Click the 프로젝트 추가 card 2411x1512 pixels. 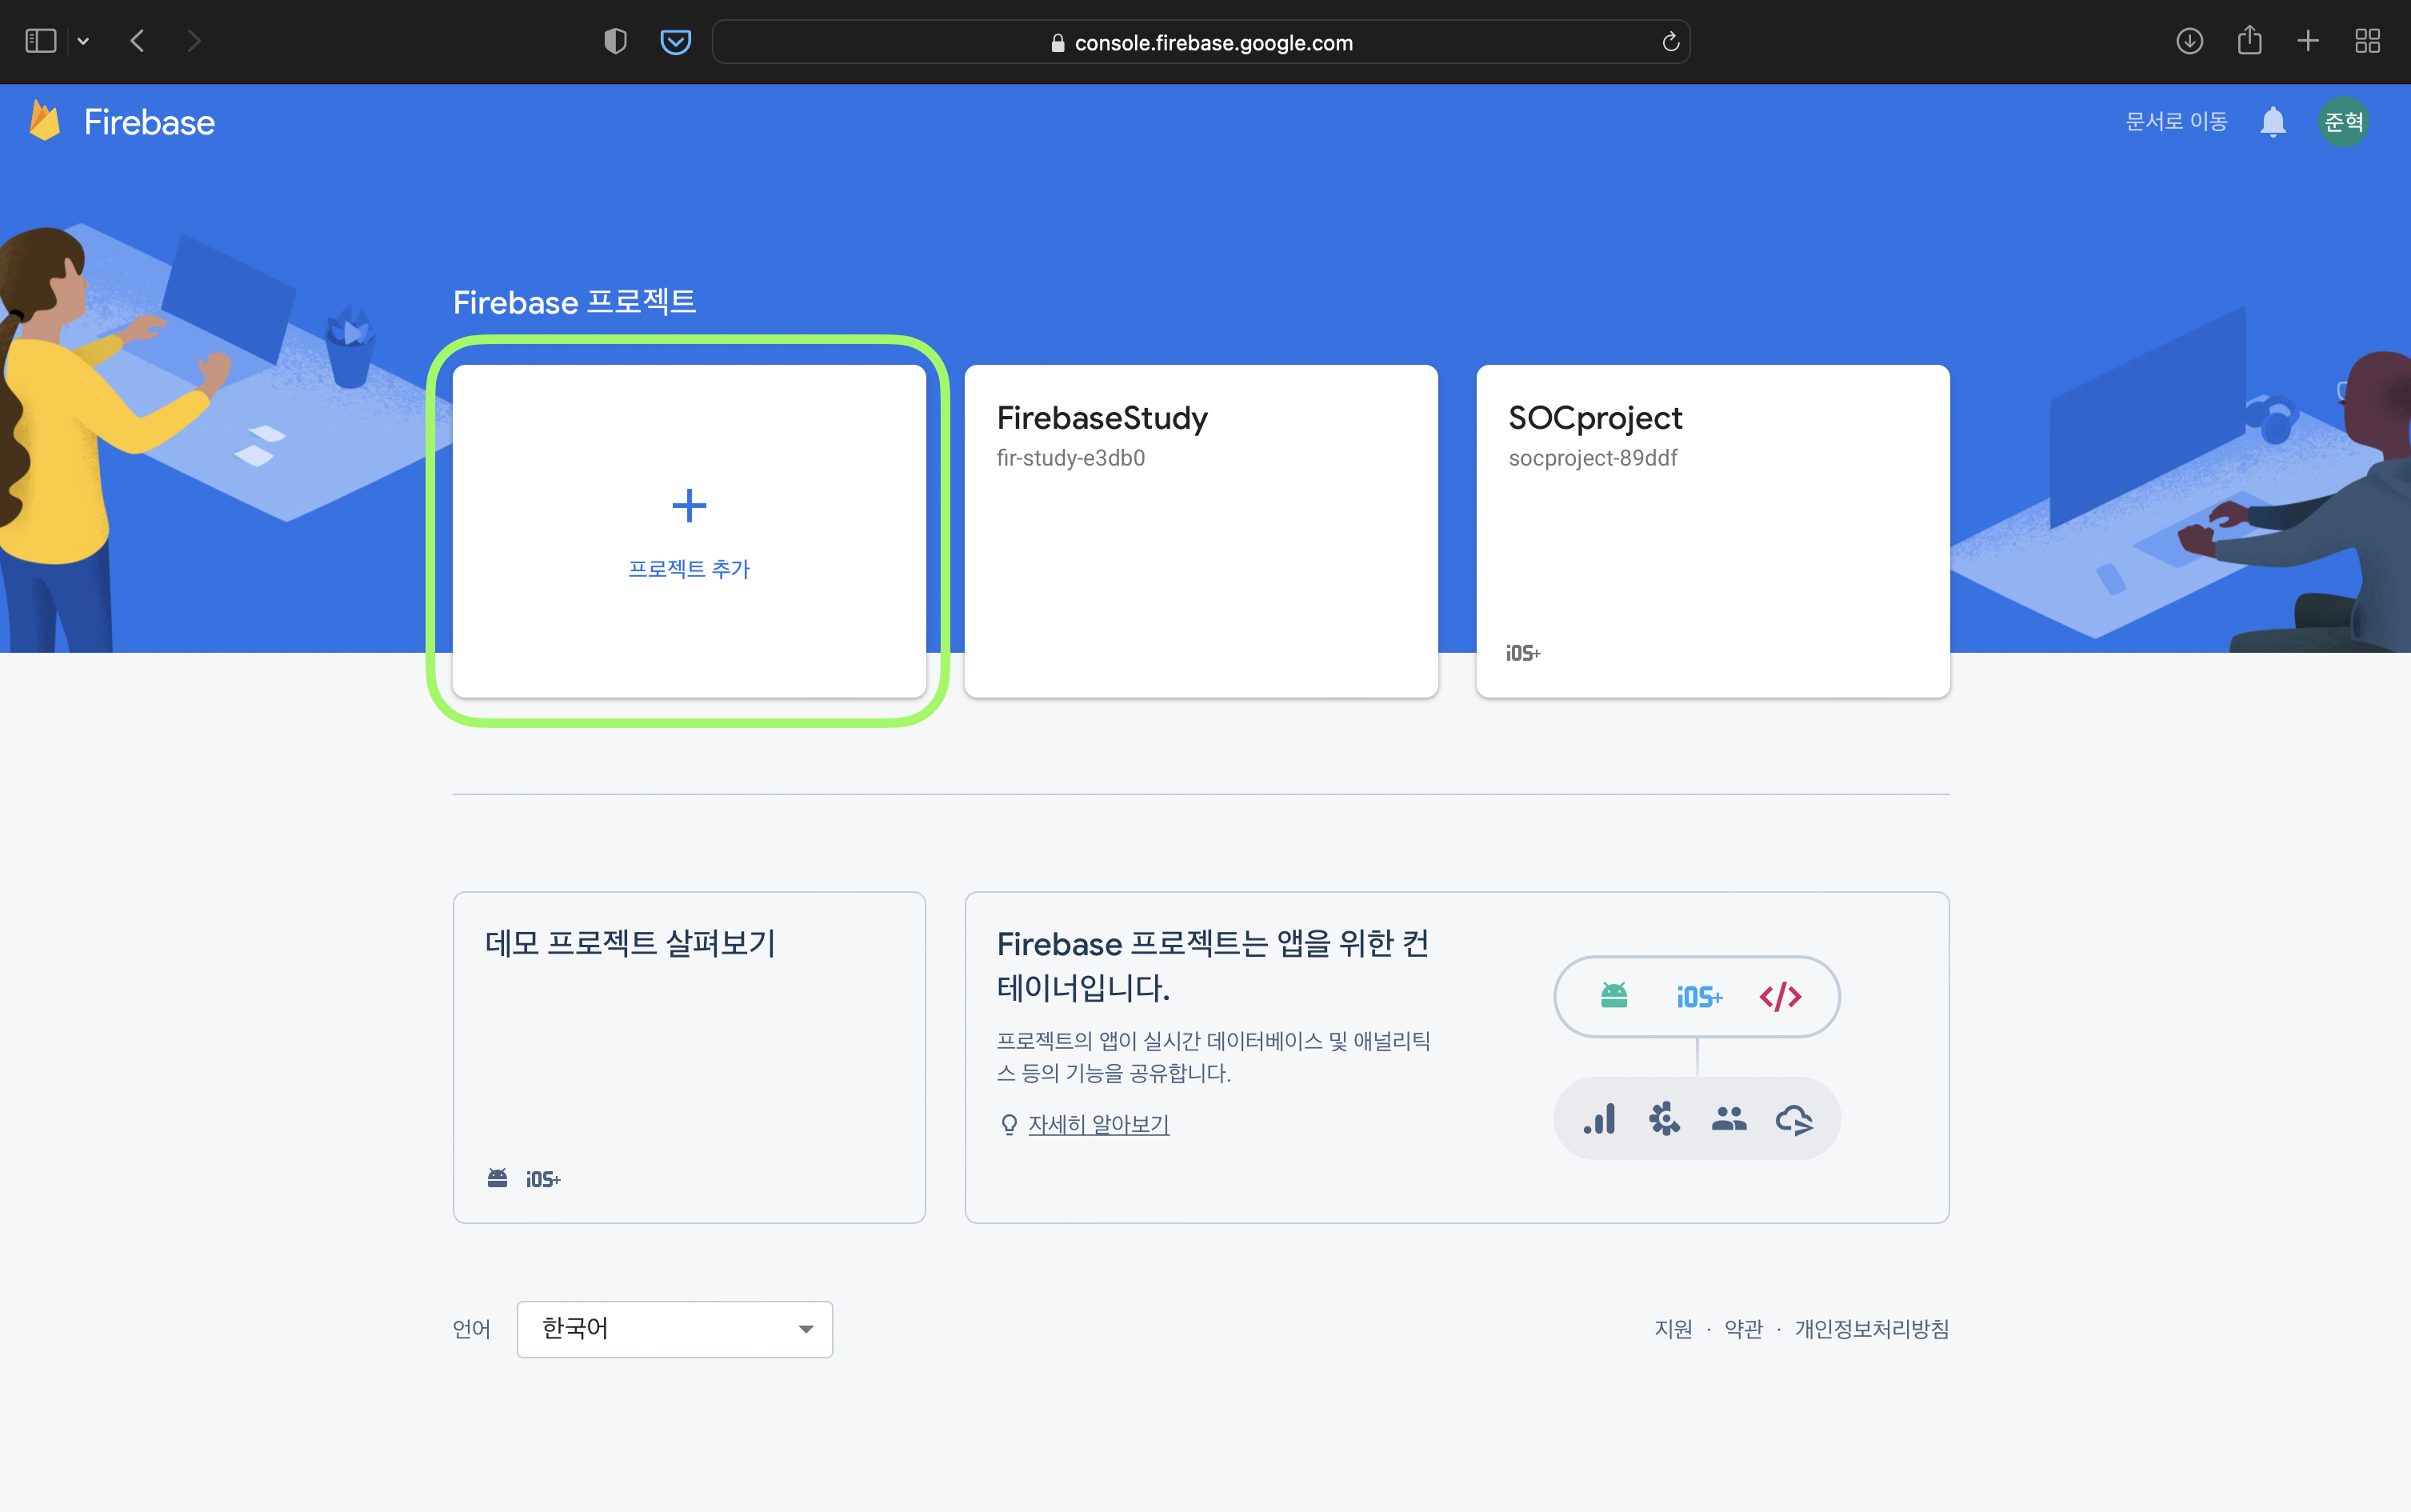pos(689,531)
